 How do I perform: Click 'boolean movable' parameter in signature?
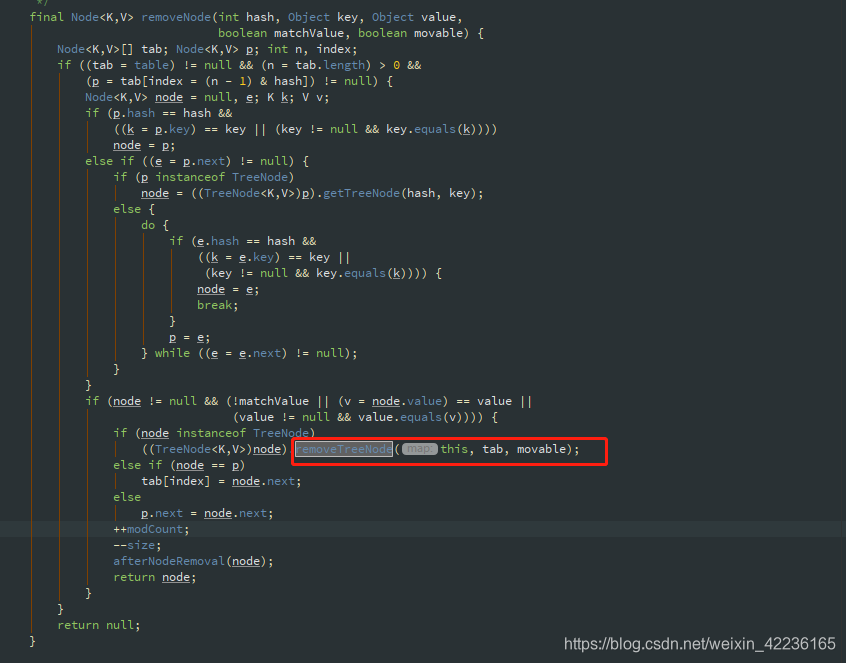[x=410, y=33]
